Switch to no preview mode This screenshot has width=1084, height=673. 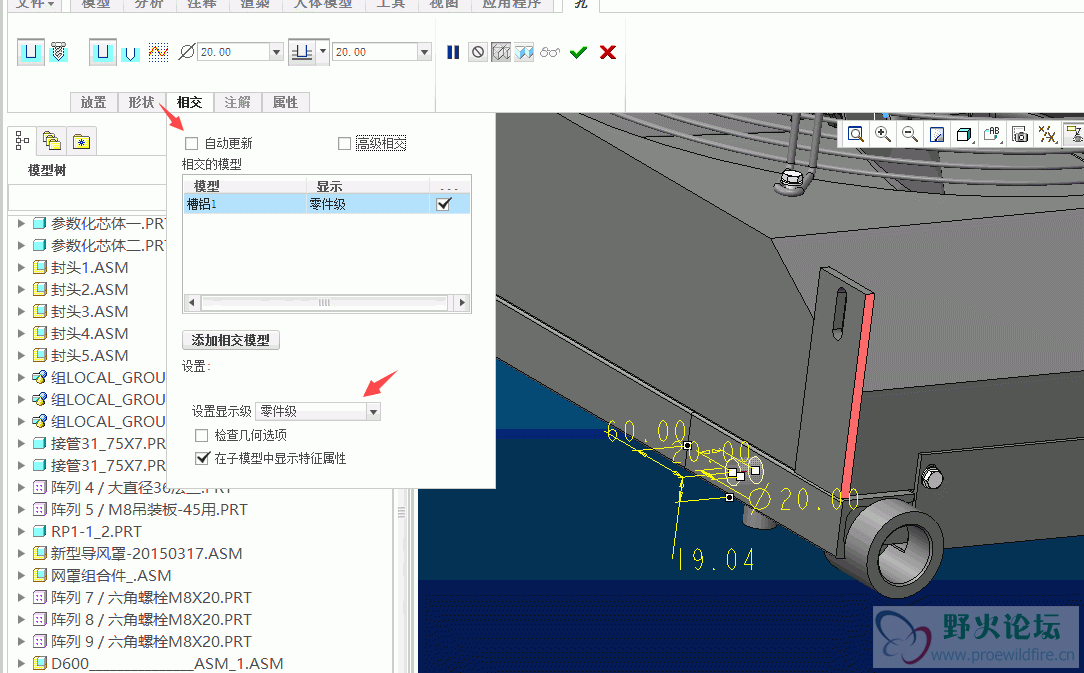pos(478,52)
